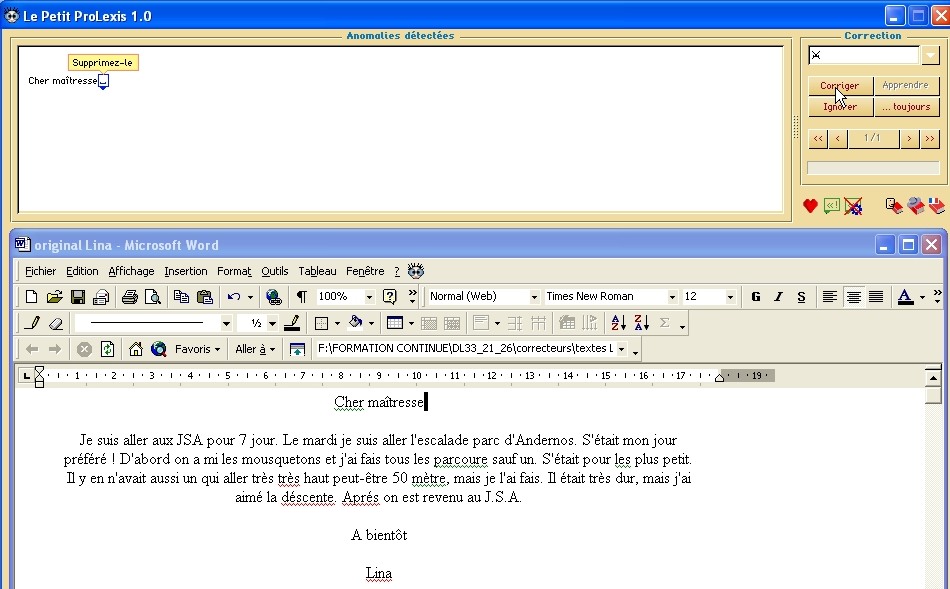The image size is (950, 589).
Task: Insert a table with the grid icon
Action: coord(395,323)
